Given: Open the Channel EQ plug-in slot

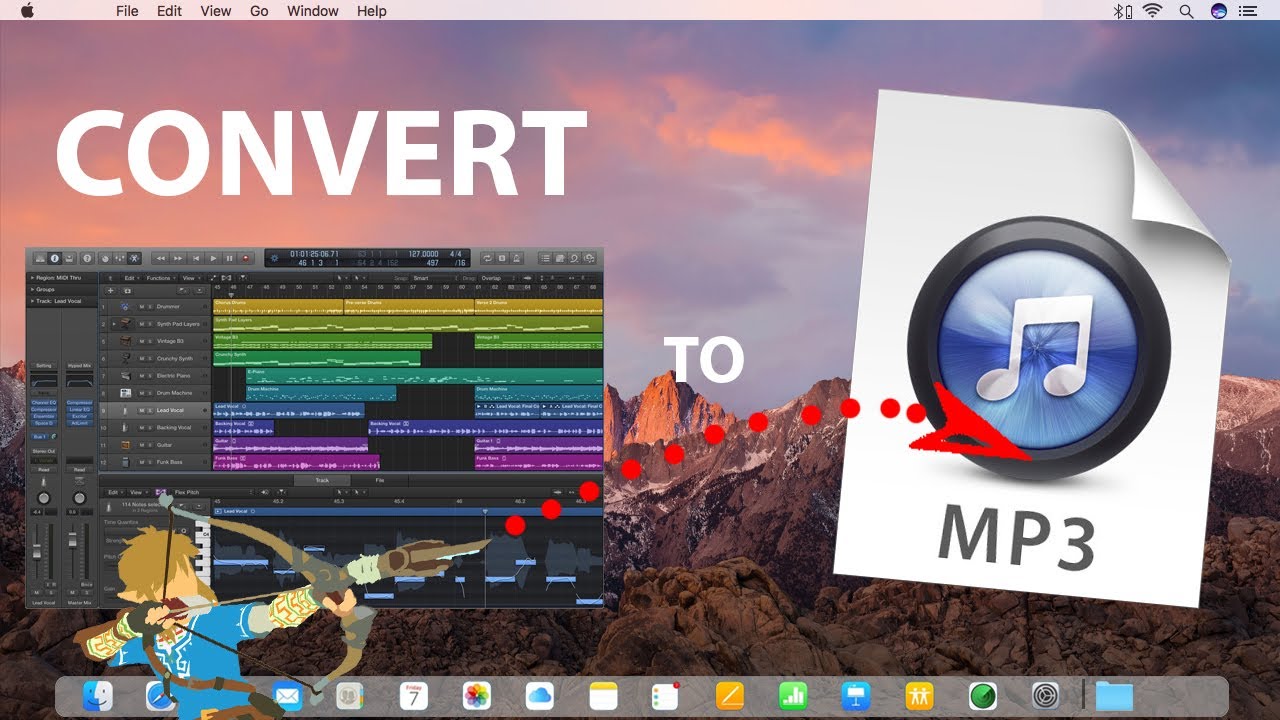Looking at the screenshot, I should (x=44, y=403).
